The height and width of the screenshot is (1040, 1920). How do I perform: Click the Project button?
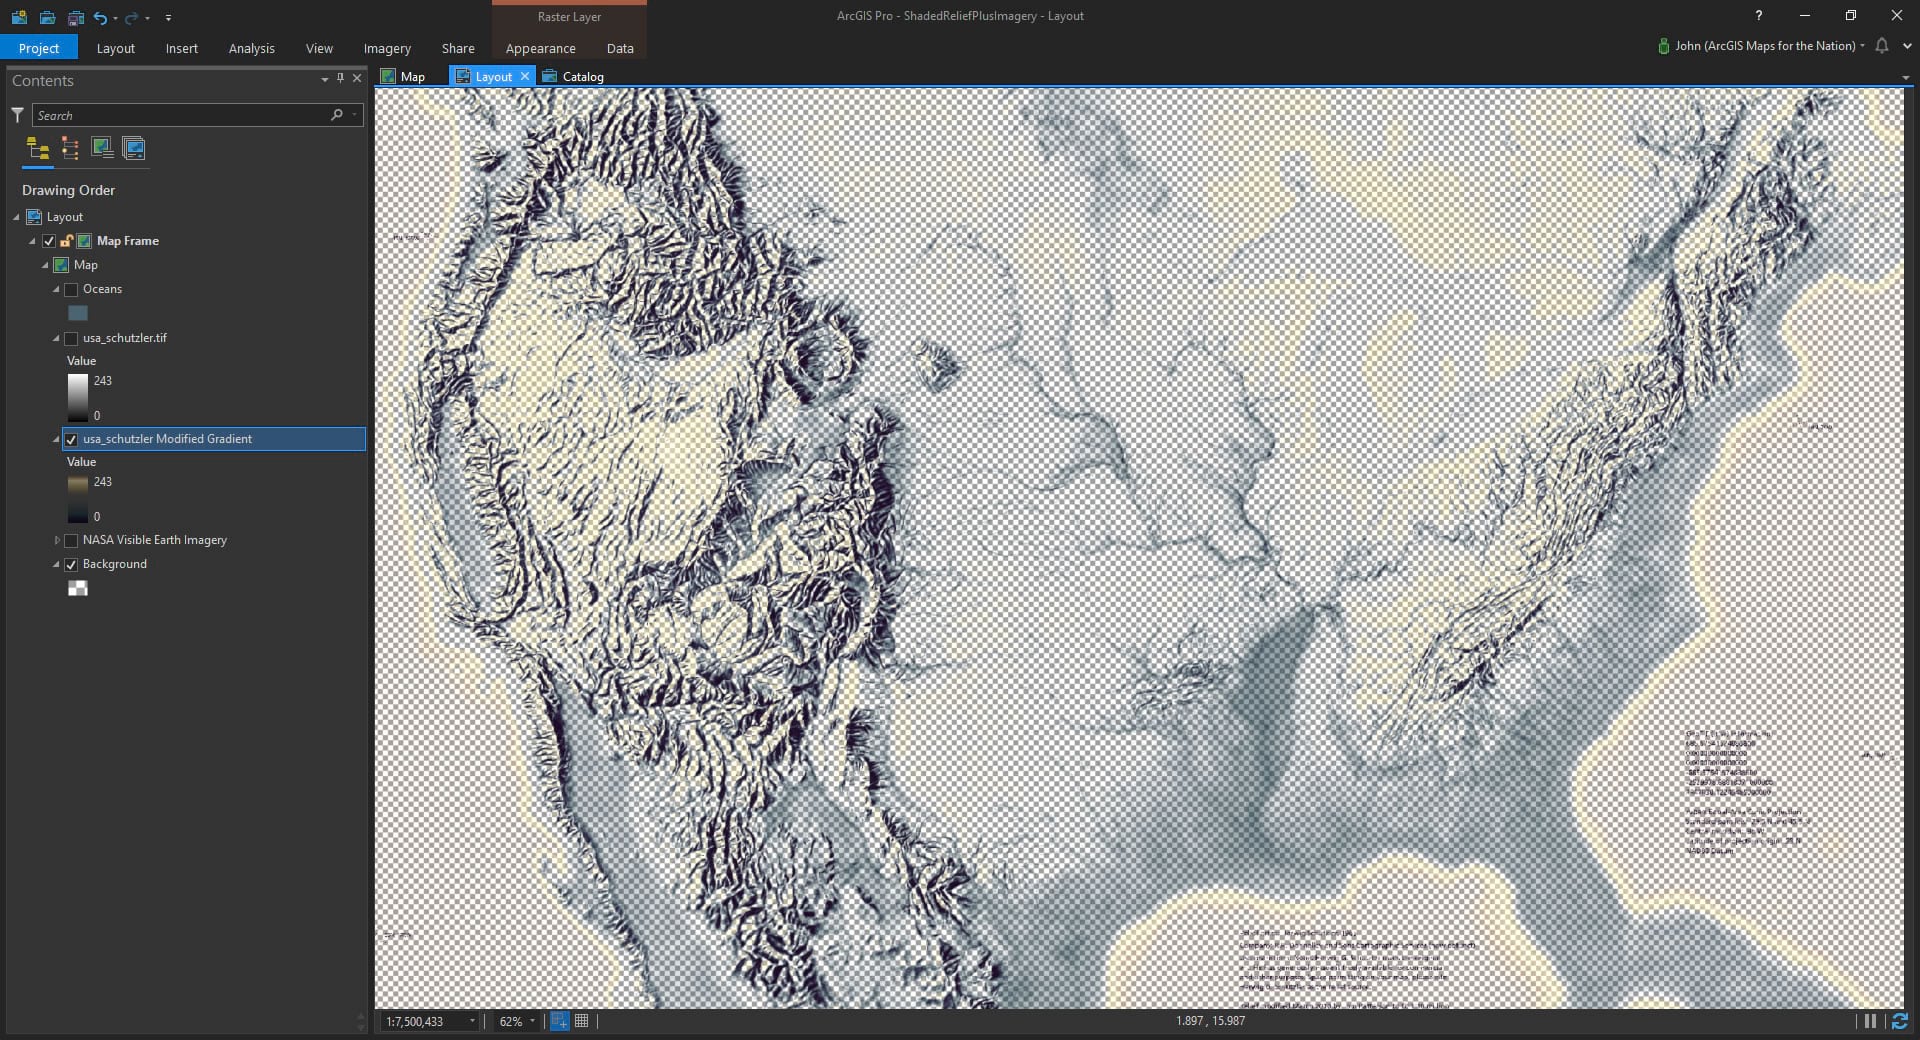coord(39,48)
